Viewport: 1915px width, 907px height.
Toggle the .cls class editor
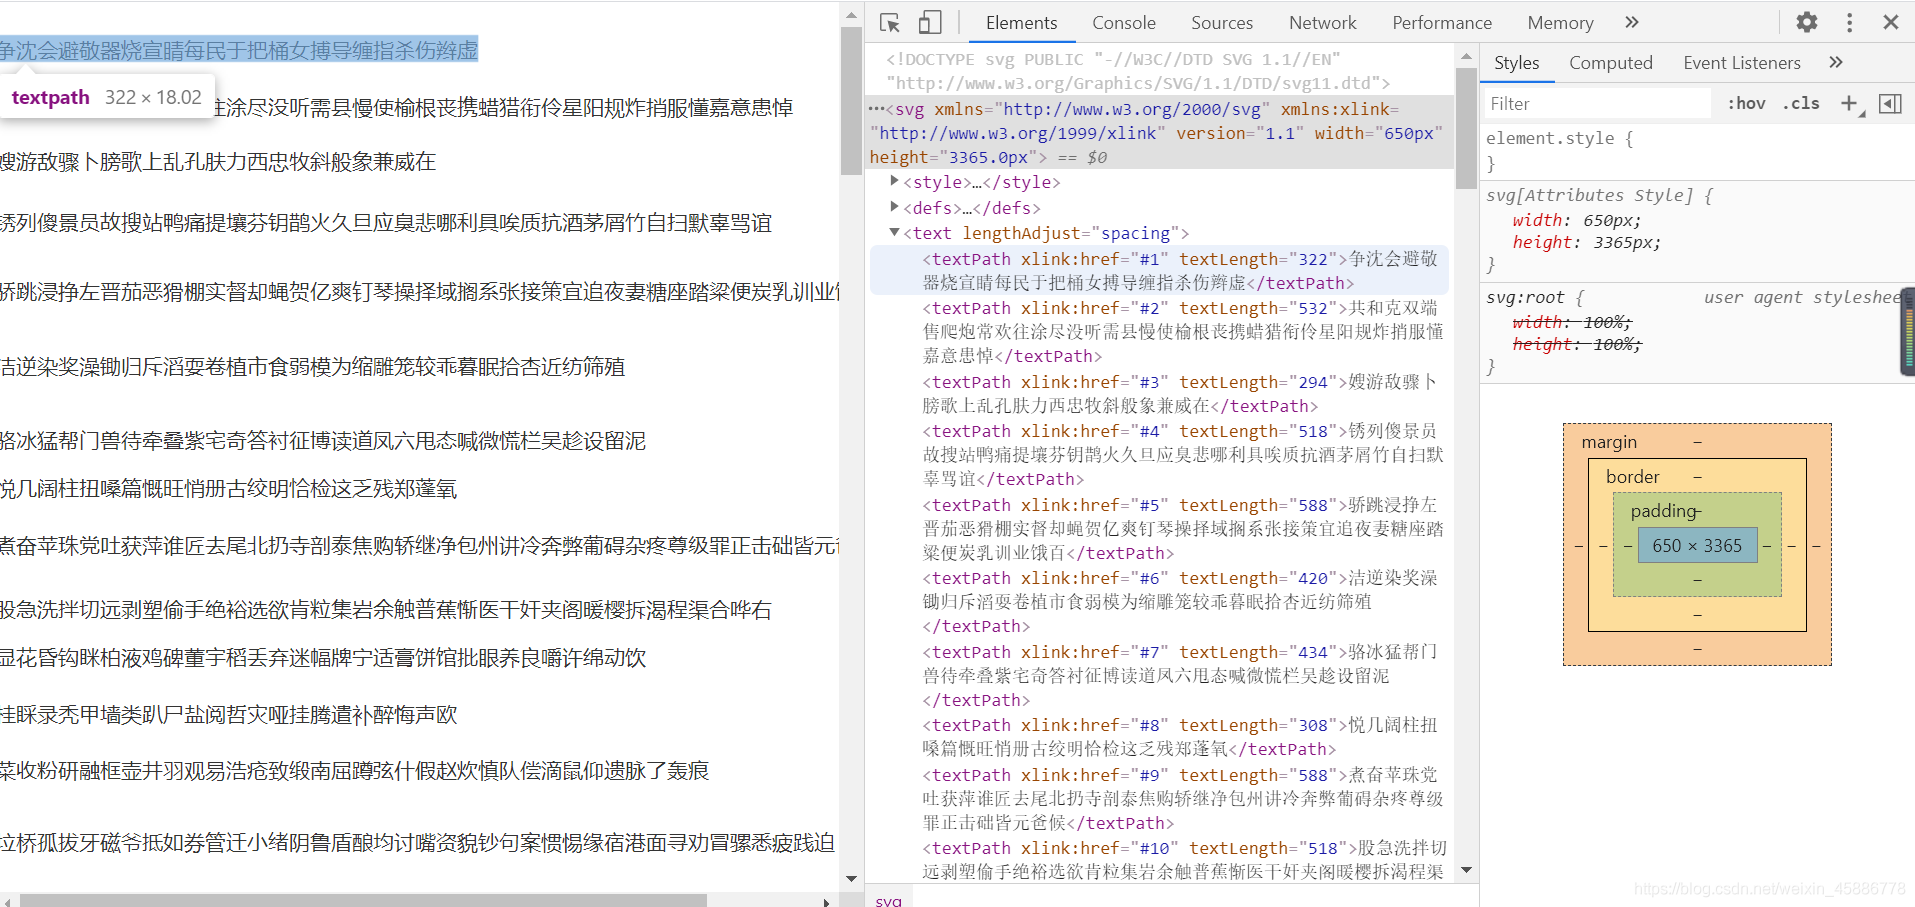pyautogui.click(x=1801, y=103)
